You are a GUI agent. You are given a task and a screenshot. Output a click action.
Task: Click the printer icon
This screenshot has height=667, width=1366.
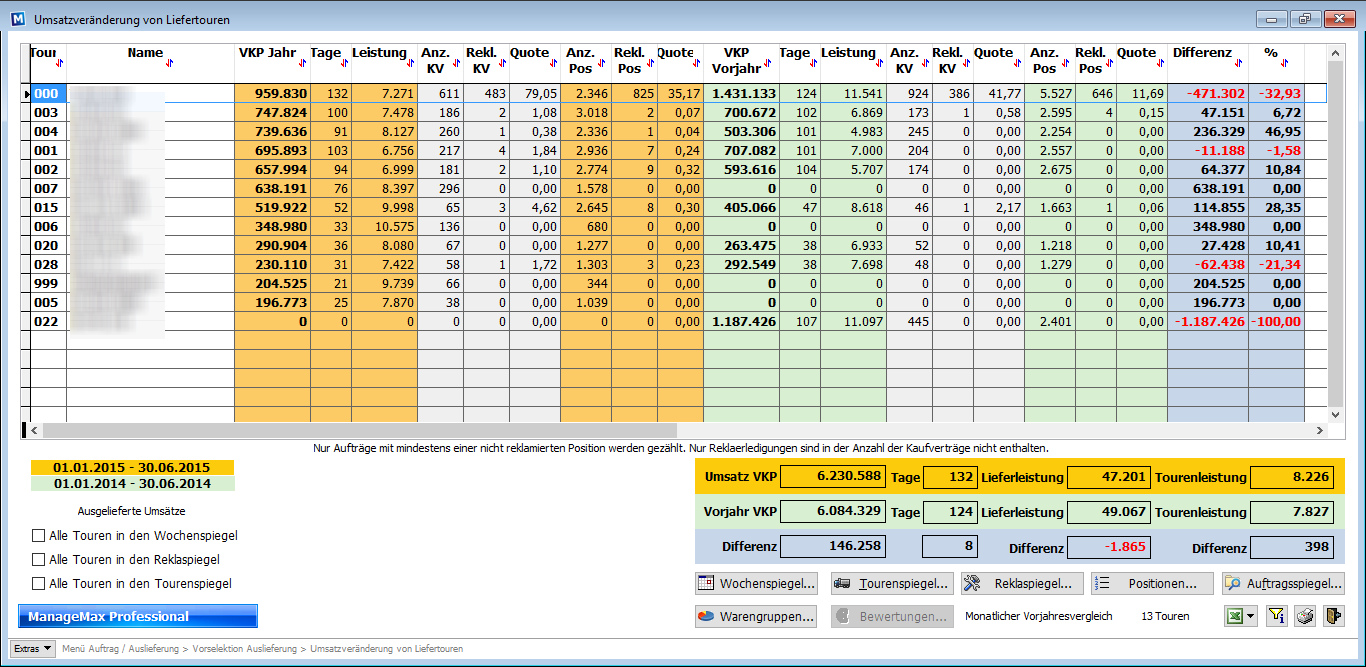pos(1305,617)
